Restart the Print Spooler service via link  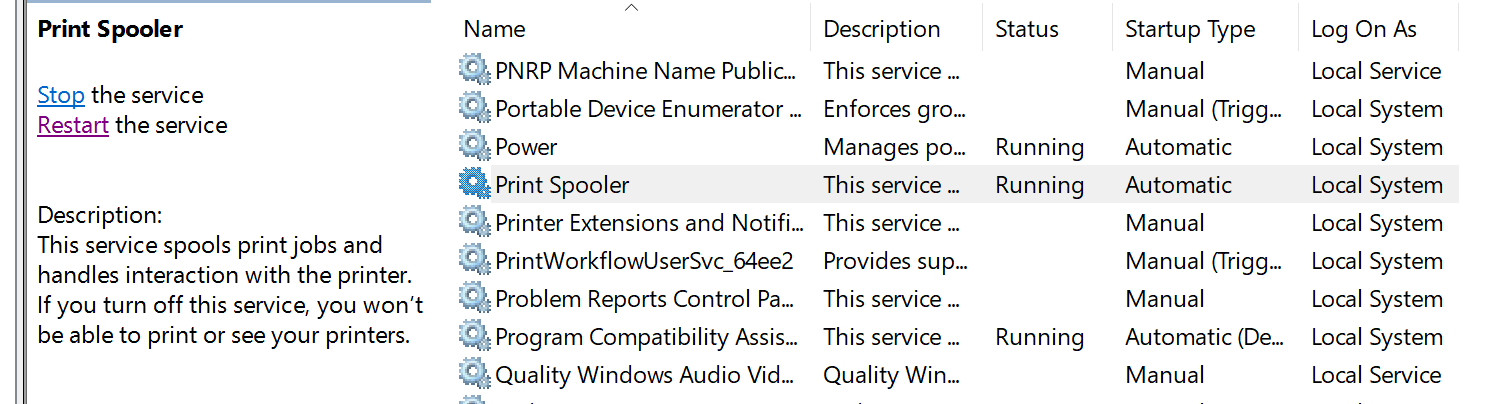pos(73,125)
